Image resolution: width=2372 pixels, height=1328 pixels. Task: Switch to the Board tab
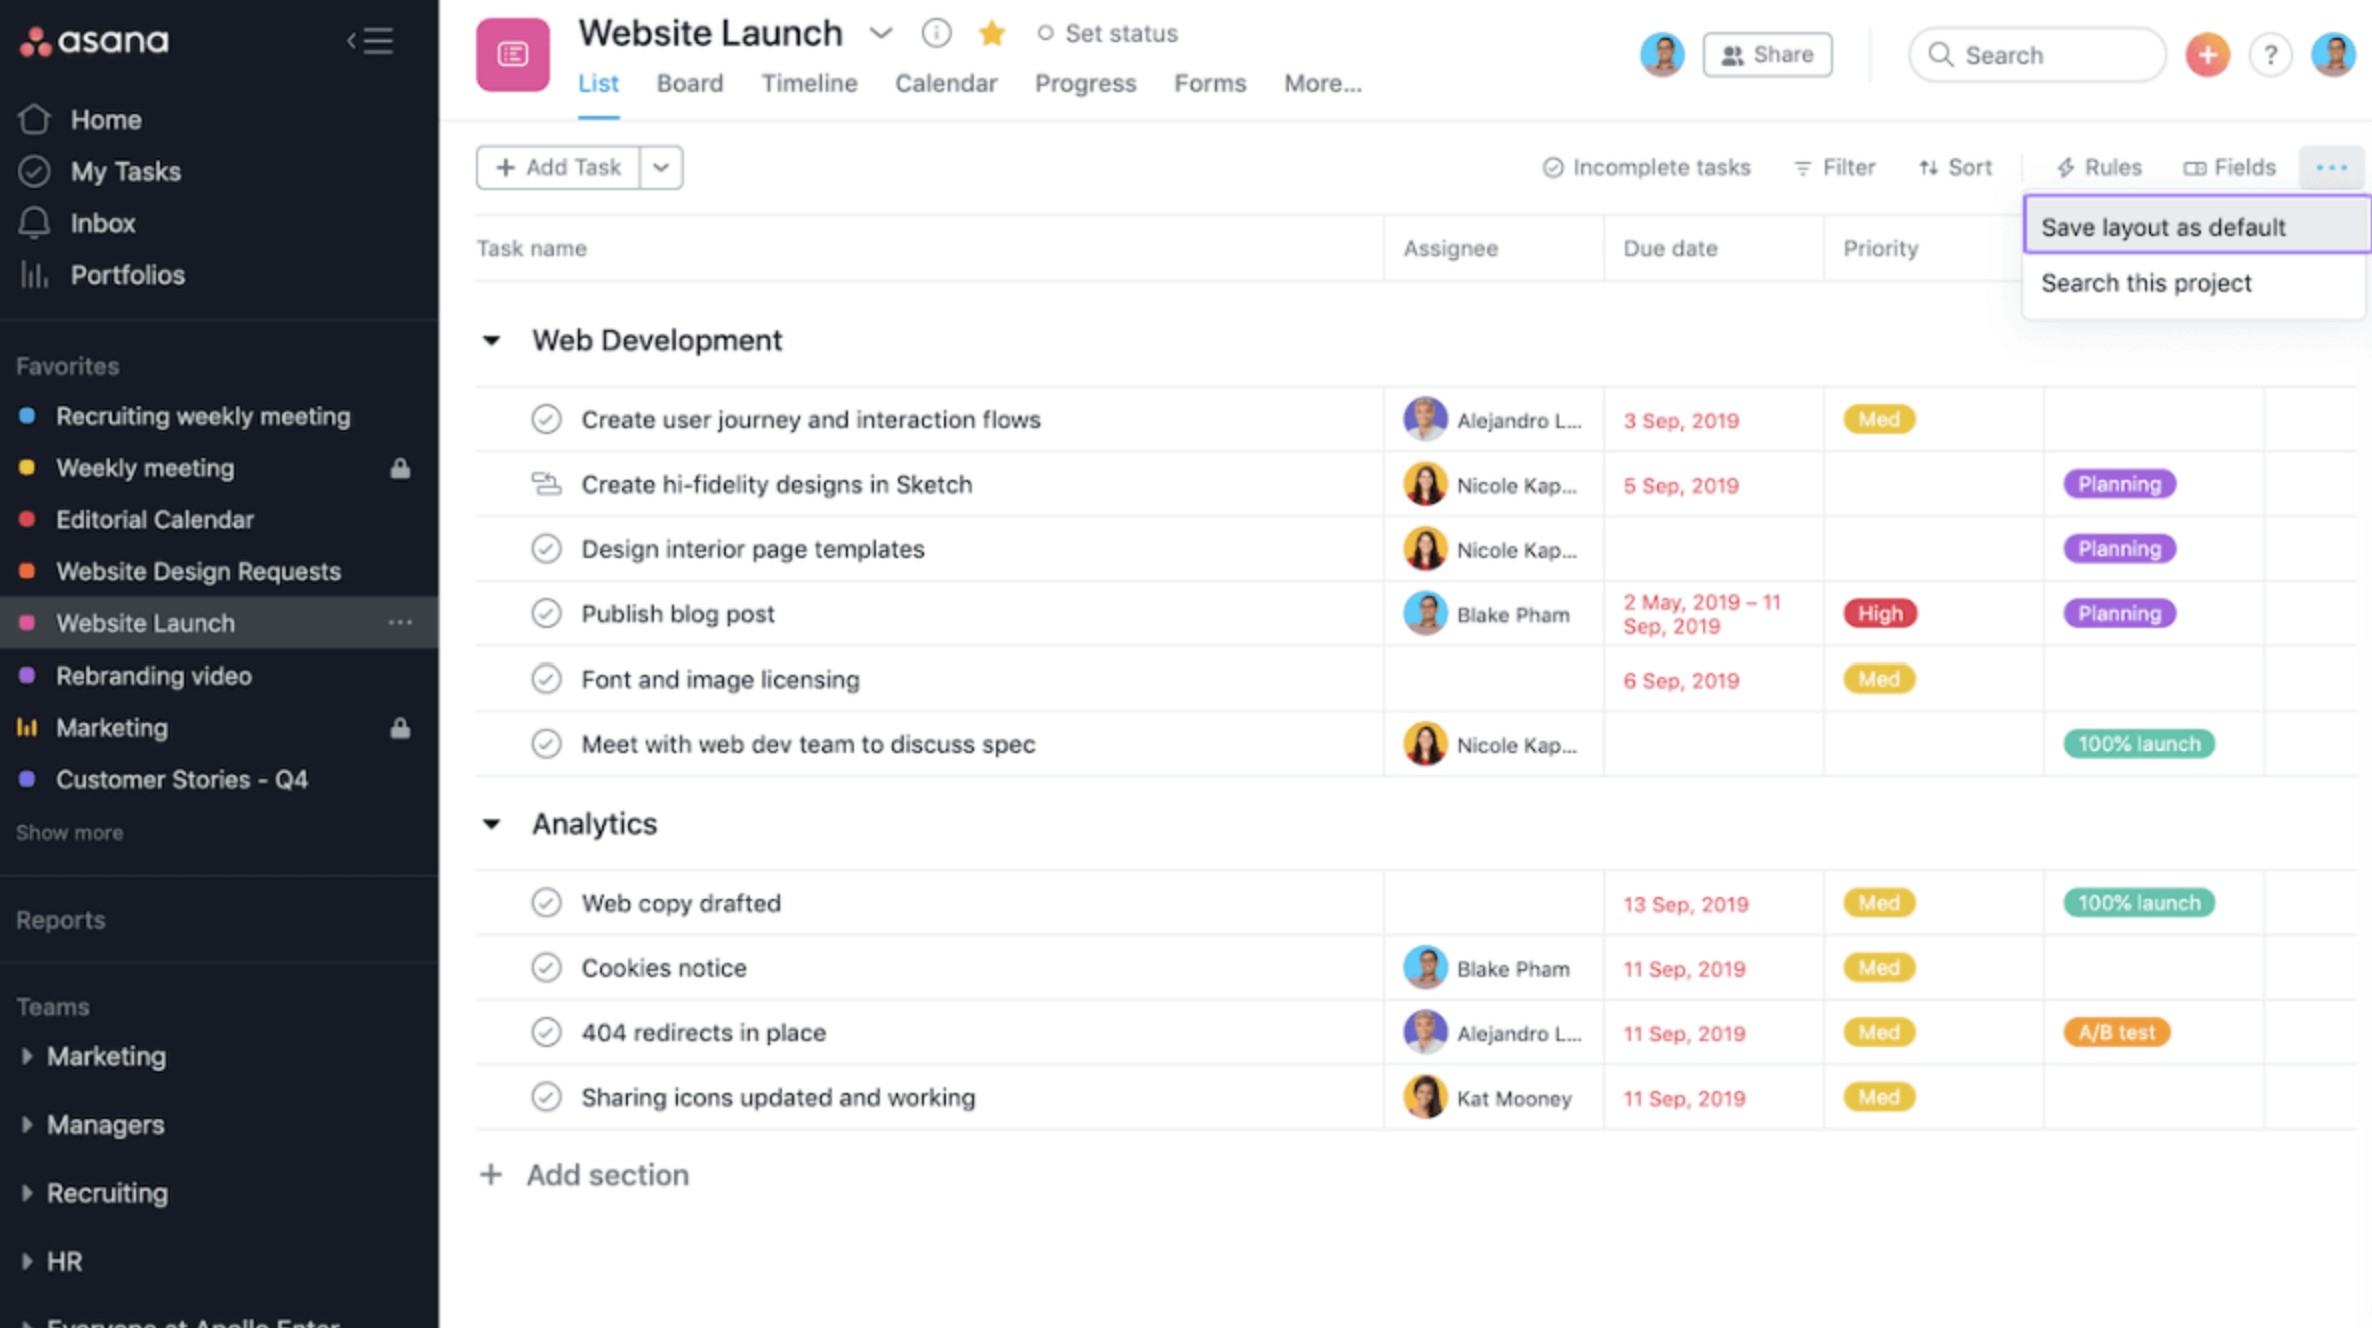pos(689,83)
